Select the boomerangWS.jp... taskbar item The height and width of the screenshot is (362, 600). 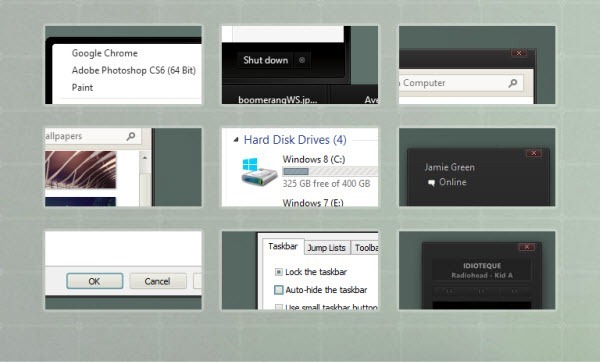277,99
